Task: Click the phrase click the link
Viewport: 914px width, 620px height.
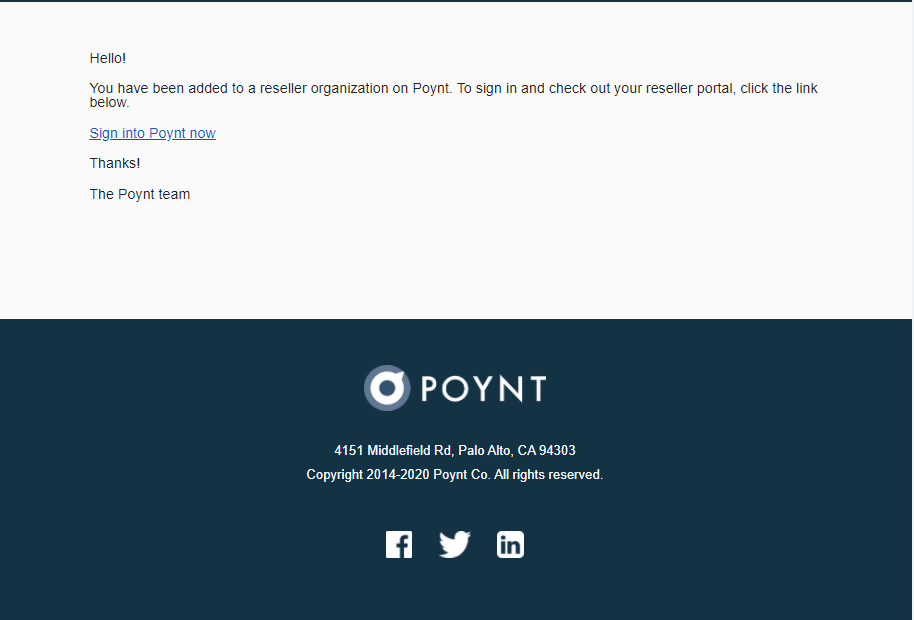Action: [x=779, y=88]
